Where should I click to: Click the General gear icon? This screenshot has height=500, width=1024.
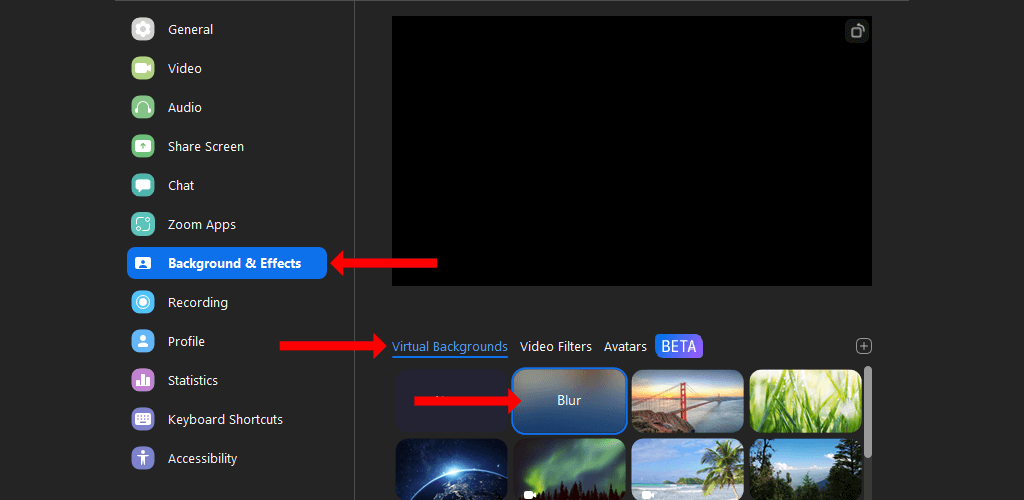143,29
